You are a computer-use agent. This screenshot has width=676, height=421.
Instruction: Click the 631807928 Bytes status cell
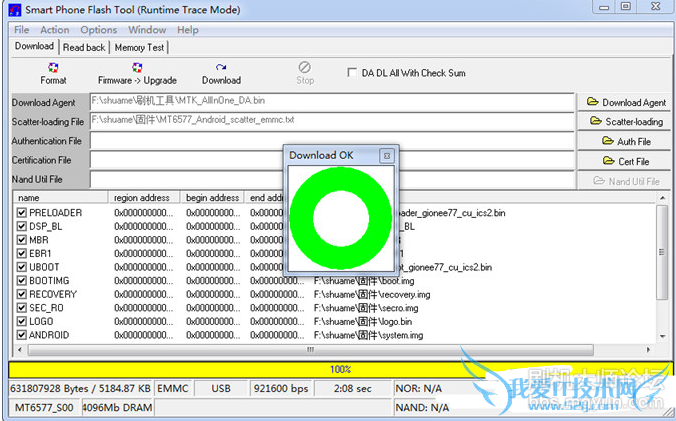coord(81,388)
